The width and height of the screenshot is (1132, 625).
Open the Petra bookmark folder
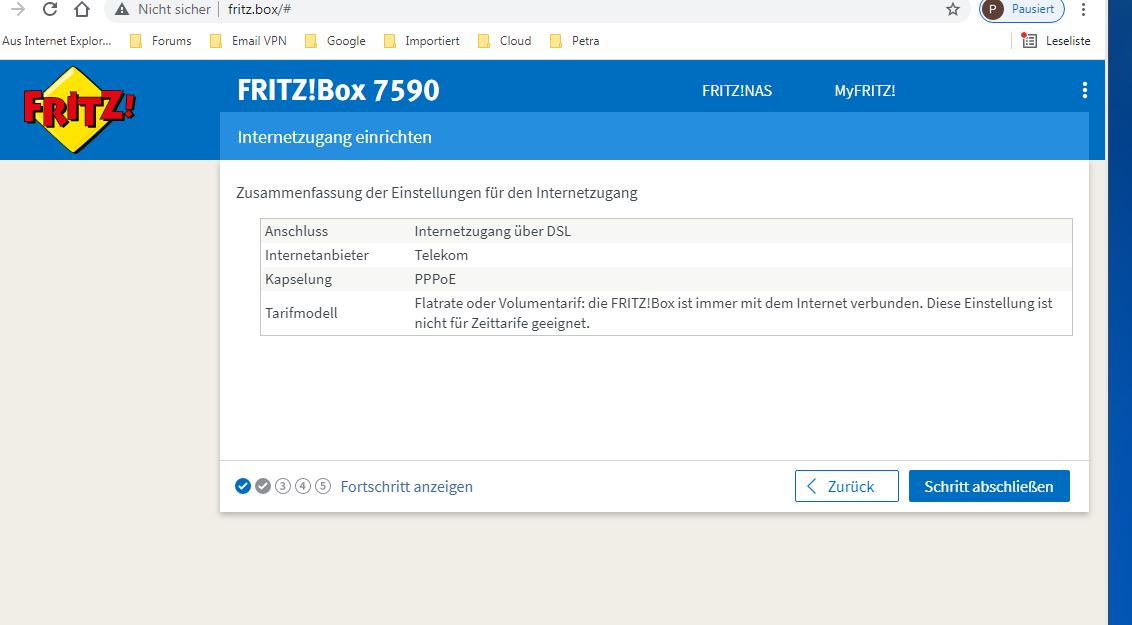(x=575, y=41)
